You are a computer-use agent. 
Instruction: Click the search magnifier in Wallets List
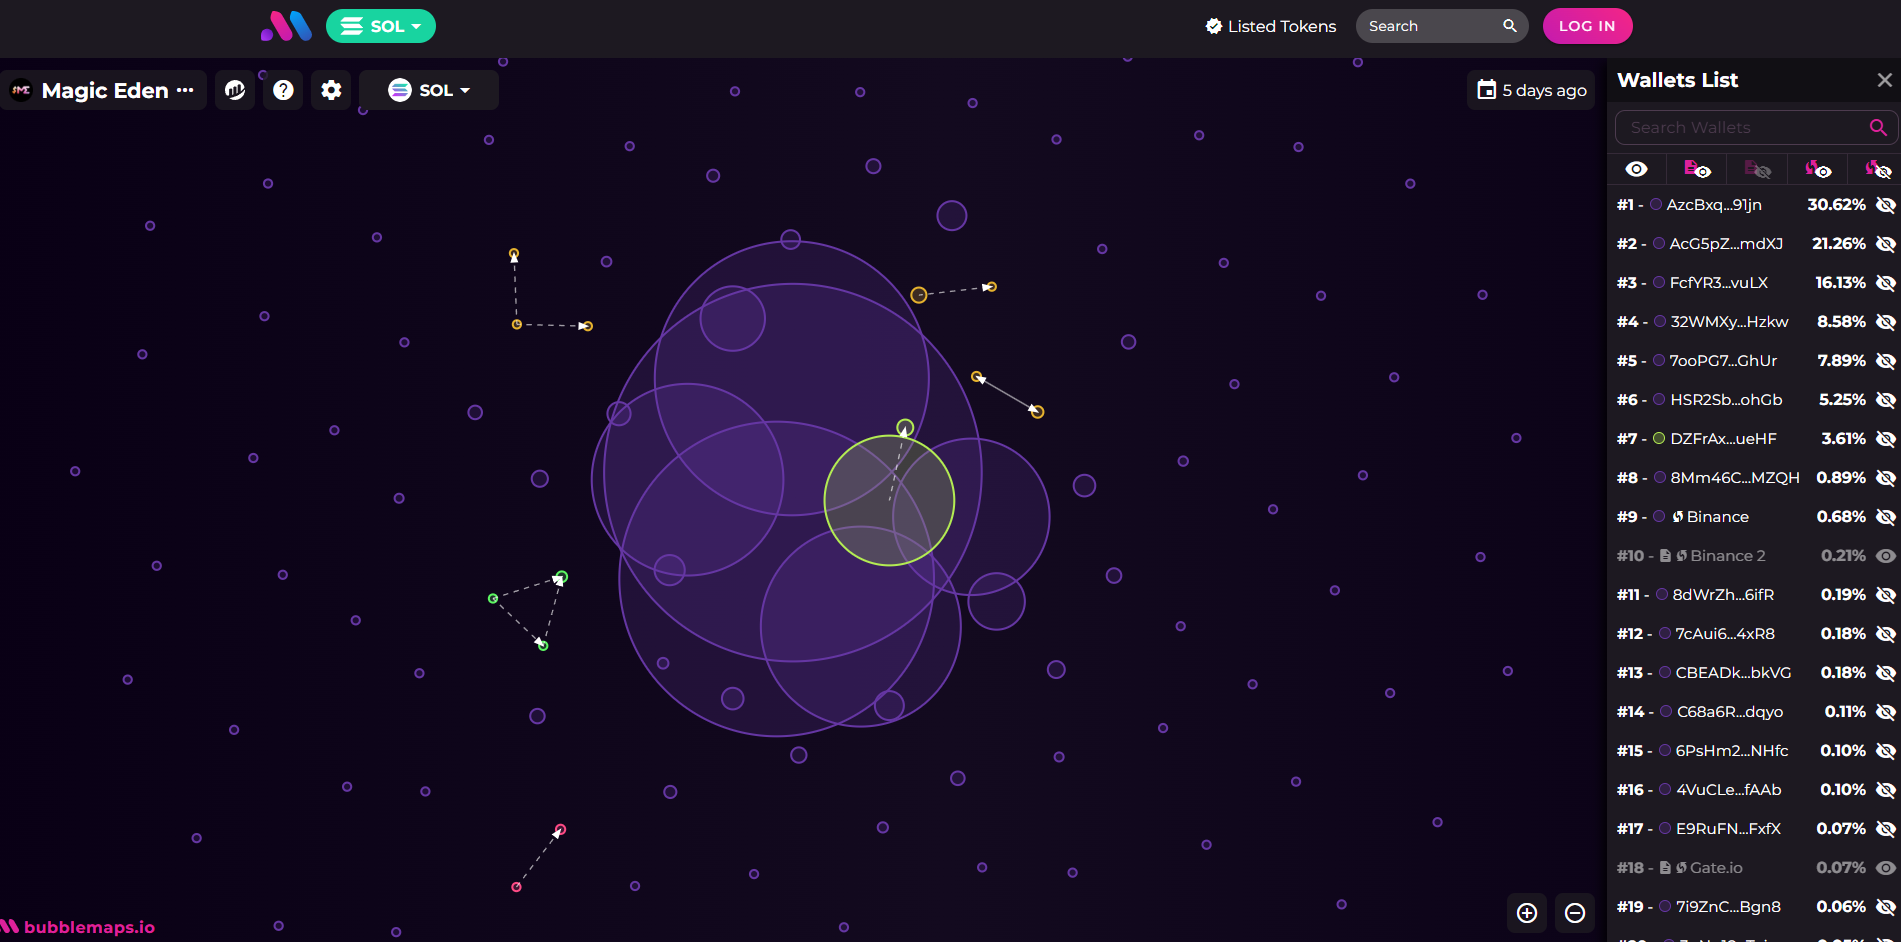tap(1877, 127)
